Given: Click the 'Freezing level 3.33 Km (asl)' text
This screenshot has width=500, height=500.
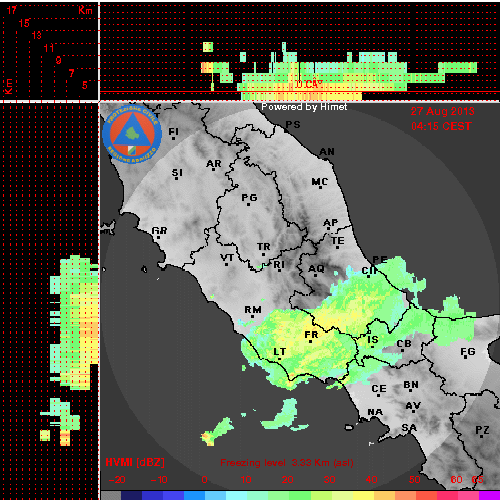Looking at the screenshot, I should (287, 463).
